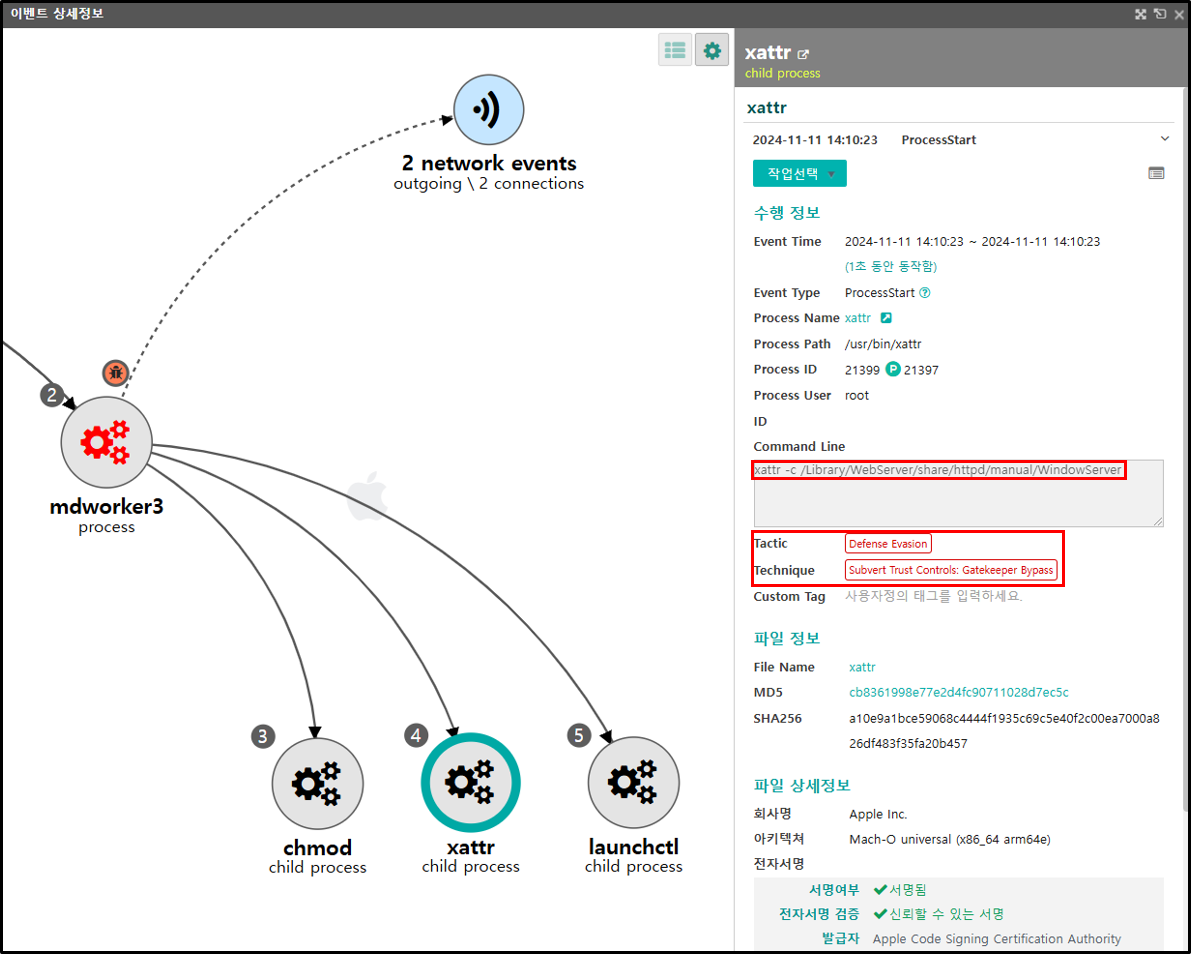
Task: Click 신뢰할 수 있는 서명 verification status
Action: click(939, 914)
